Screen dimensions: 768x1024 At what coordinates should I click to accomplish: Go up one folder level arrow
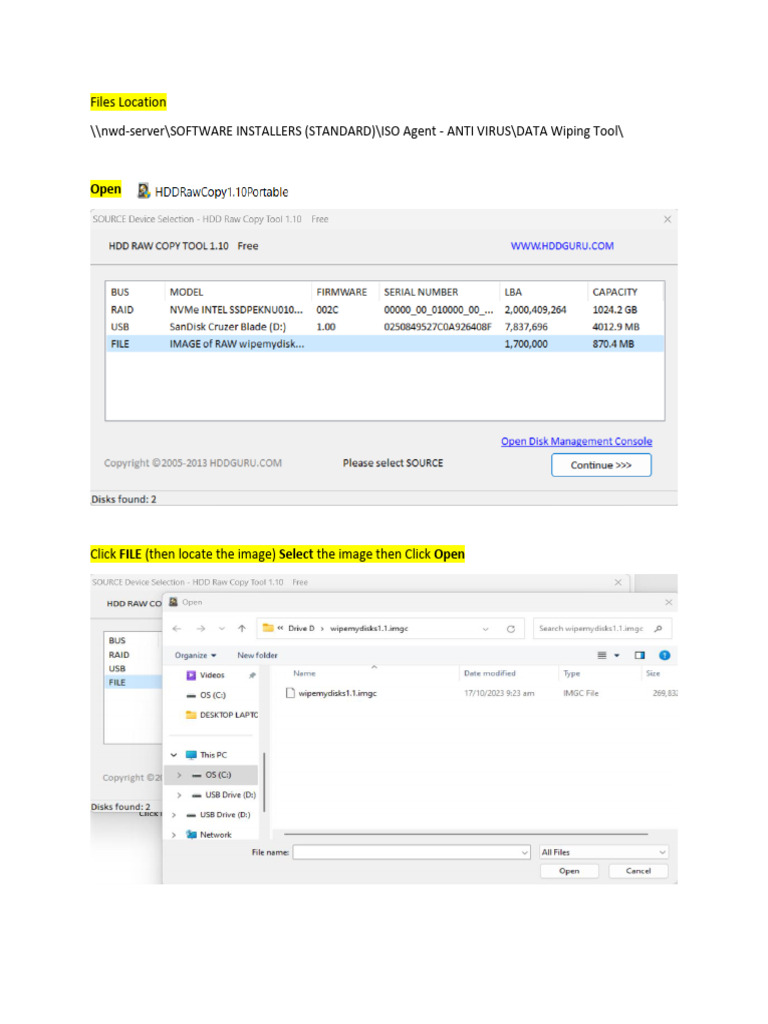click(242, 628)
